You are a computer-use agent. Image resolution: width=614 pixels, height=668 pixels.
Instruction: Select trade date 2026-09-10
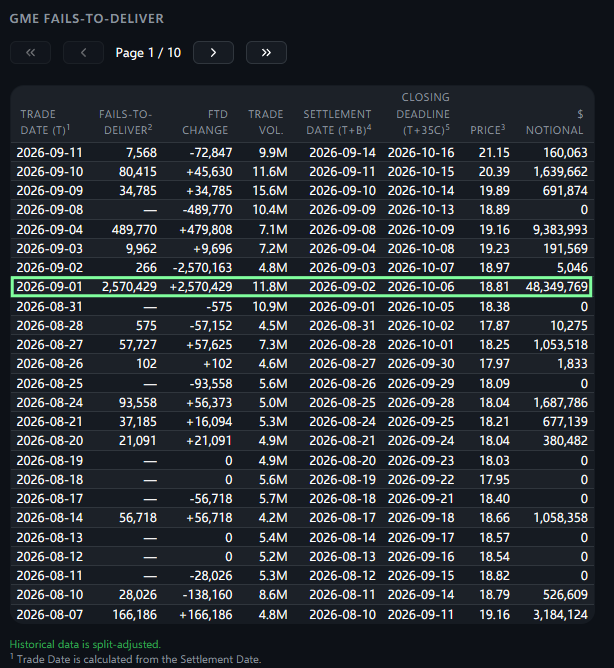click(x=49, y=172)
